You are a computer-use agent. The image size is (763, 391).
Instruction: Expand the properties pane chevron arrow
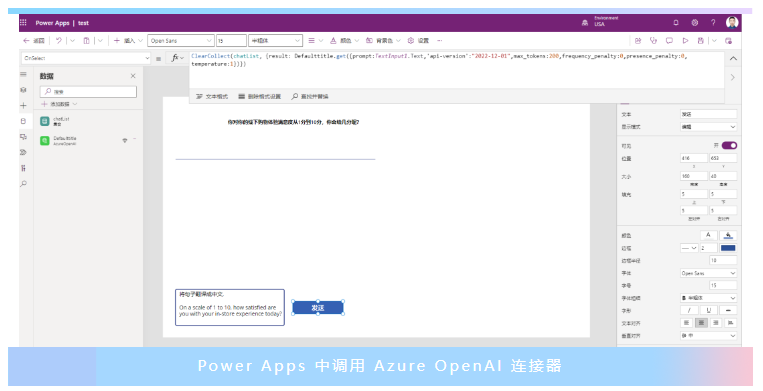click(733, 78)
